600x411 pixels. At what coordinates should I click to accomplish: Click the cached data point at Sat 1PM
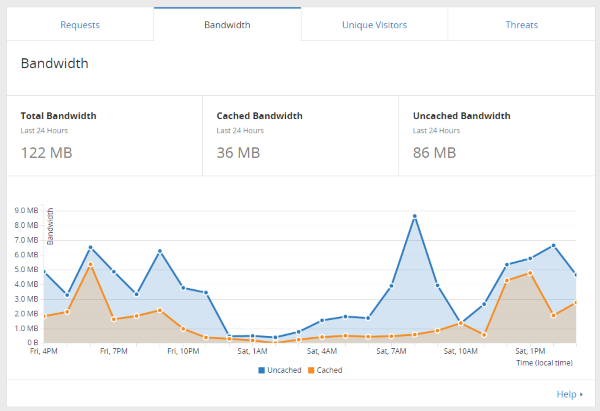(x=530, y=273)
